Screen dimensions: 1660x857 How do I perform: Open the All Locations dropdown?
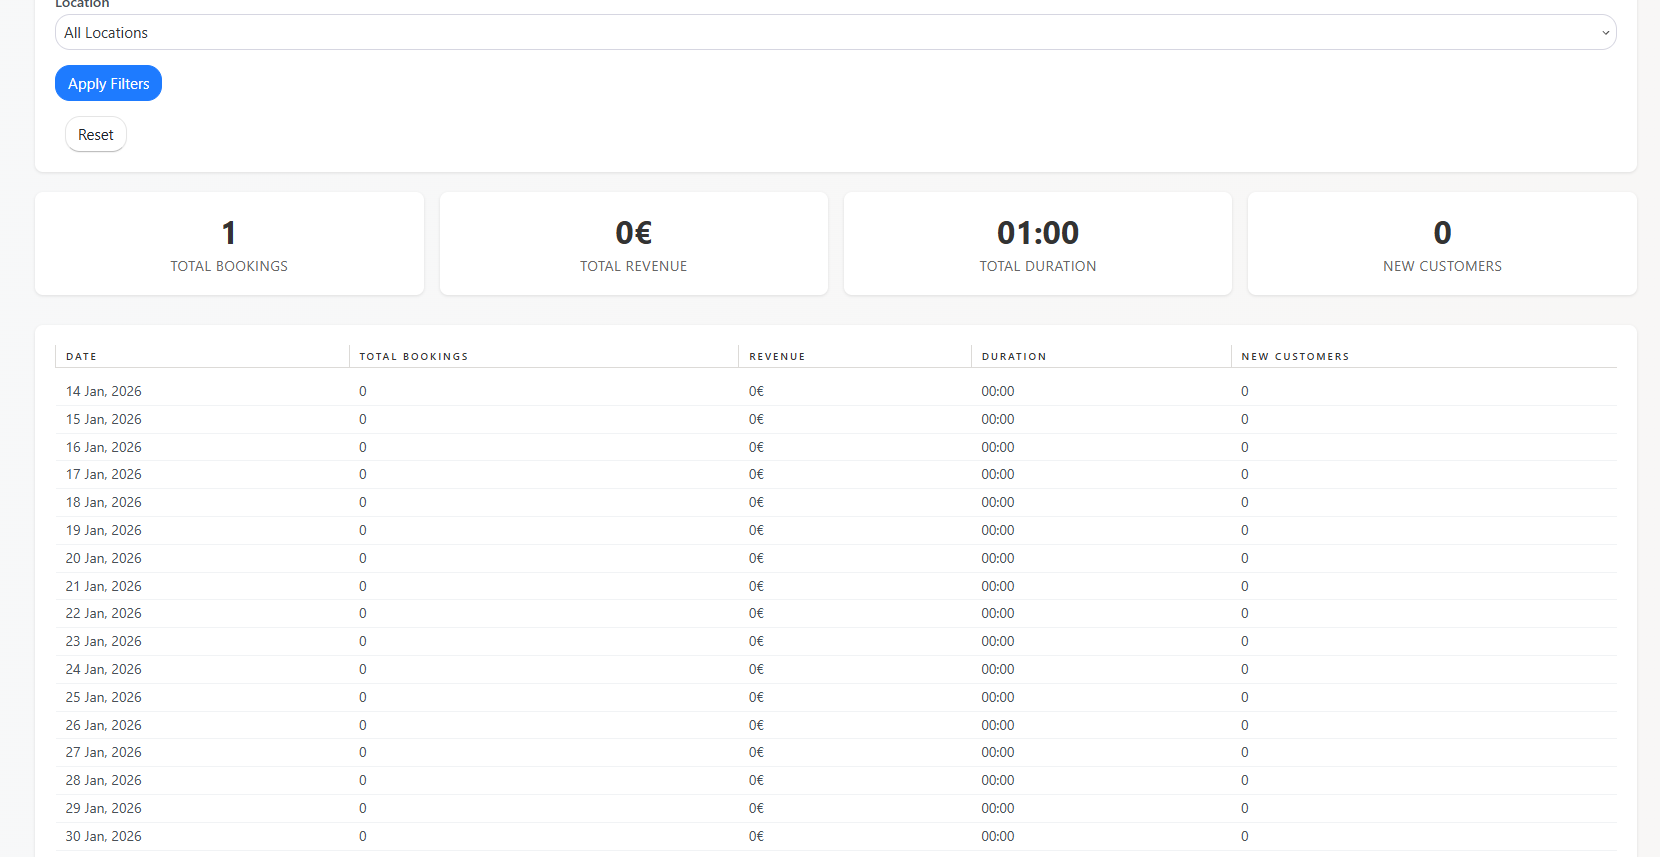click(834, 33)
